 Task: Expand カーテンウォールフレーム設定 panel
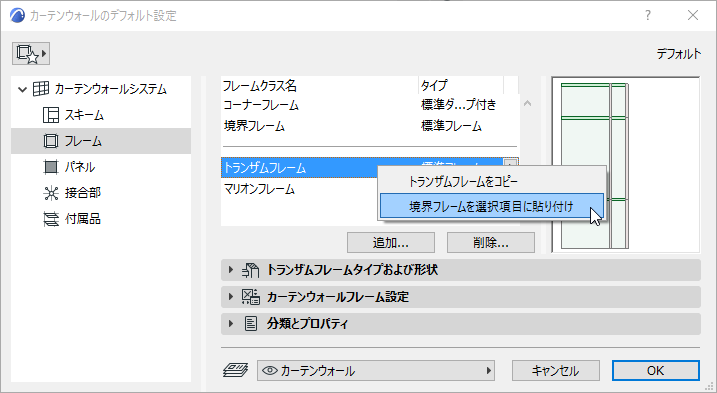pos(231,297)
